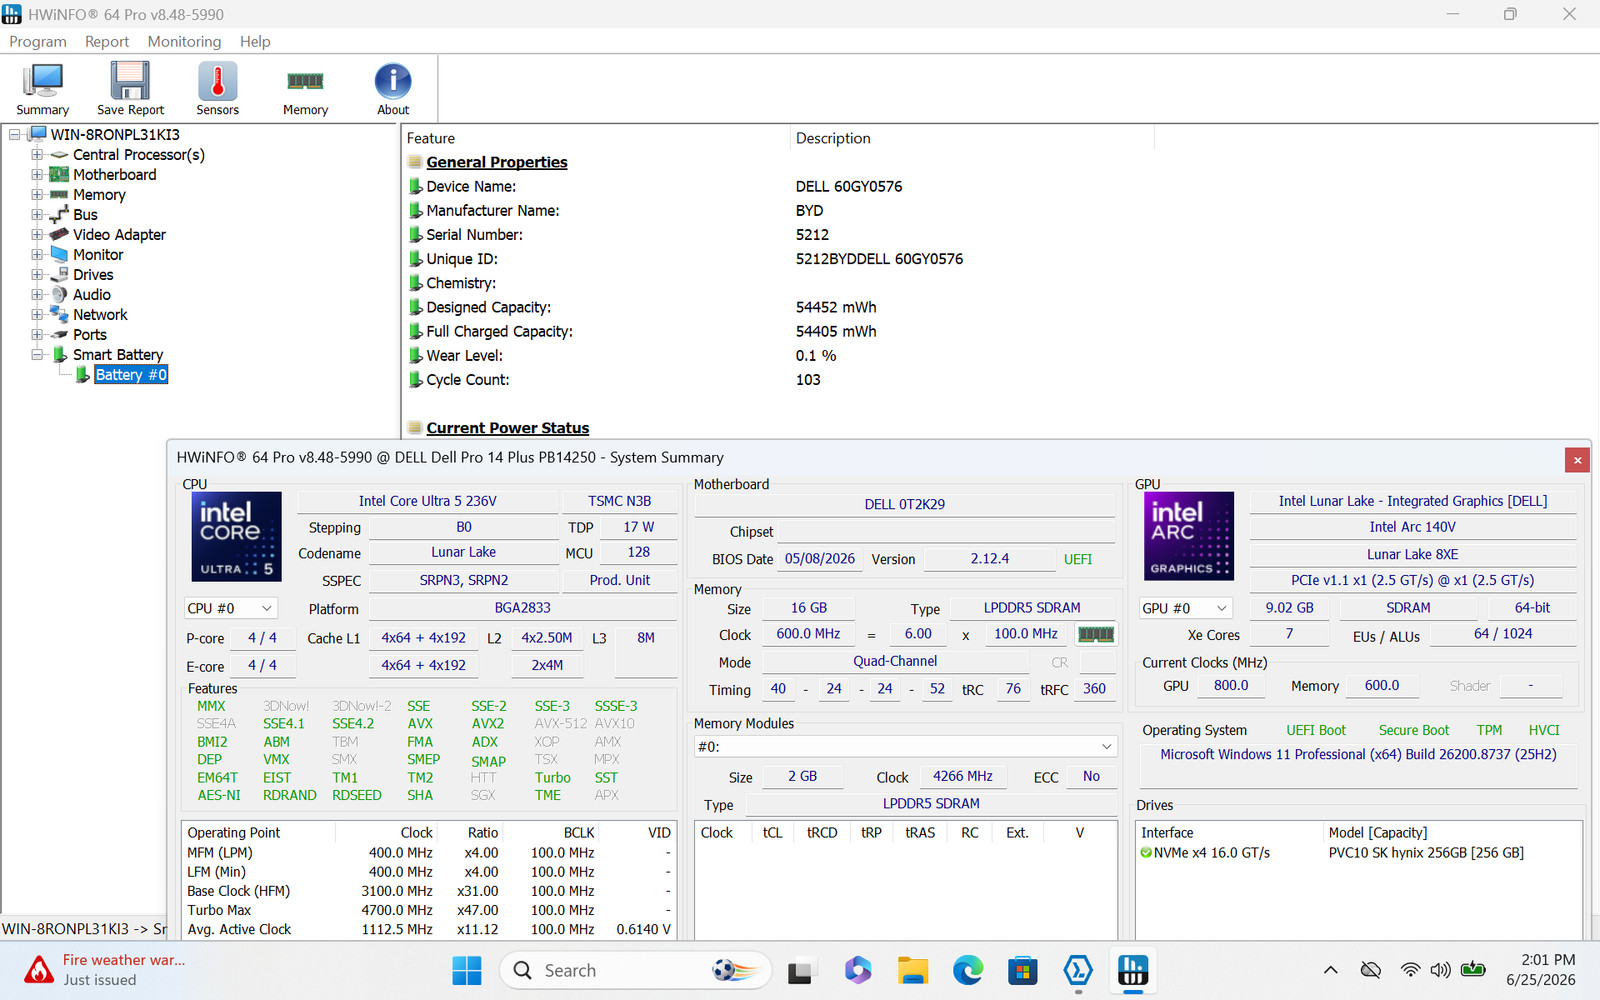Open the Monitoring menu

click(184, 41)
